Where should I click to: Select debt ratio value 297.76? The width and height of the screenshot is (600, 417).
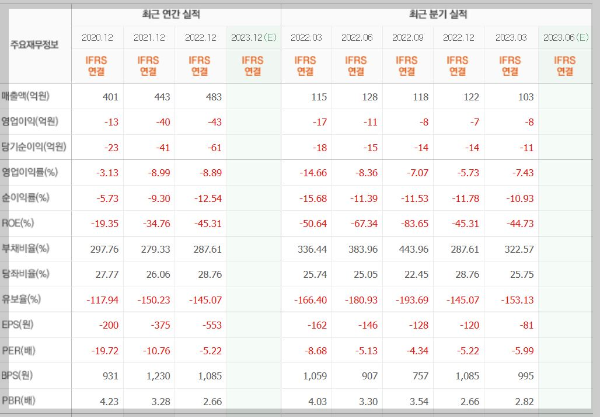coord(104,249)
